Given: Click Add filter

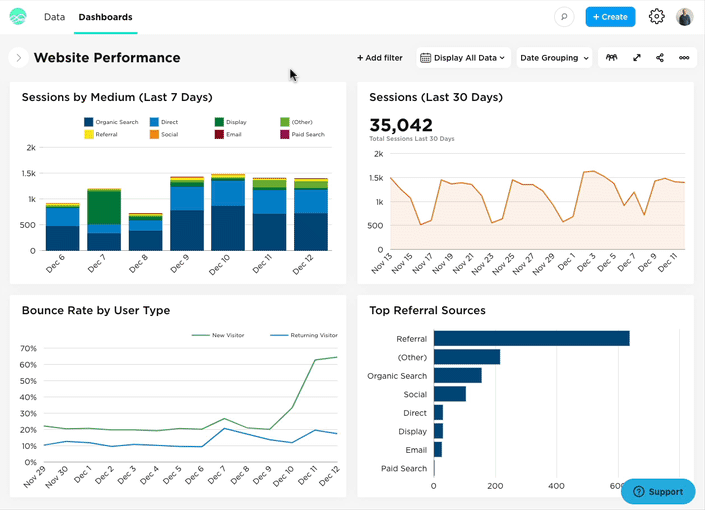Looking at the screenshot, I should (x=380, y=58).
